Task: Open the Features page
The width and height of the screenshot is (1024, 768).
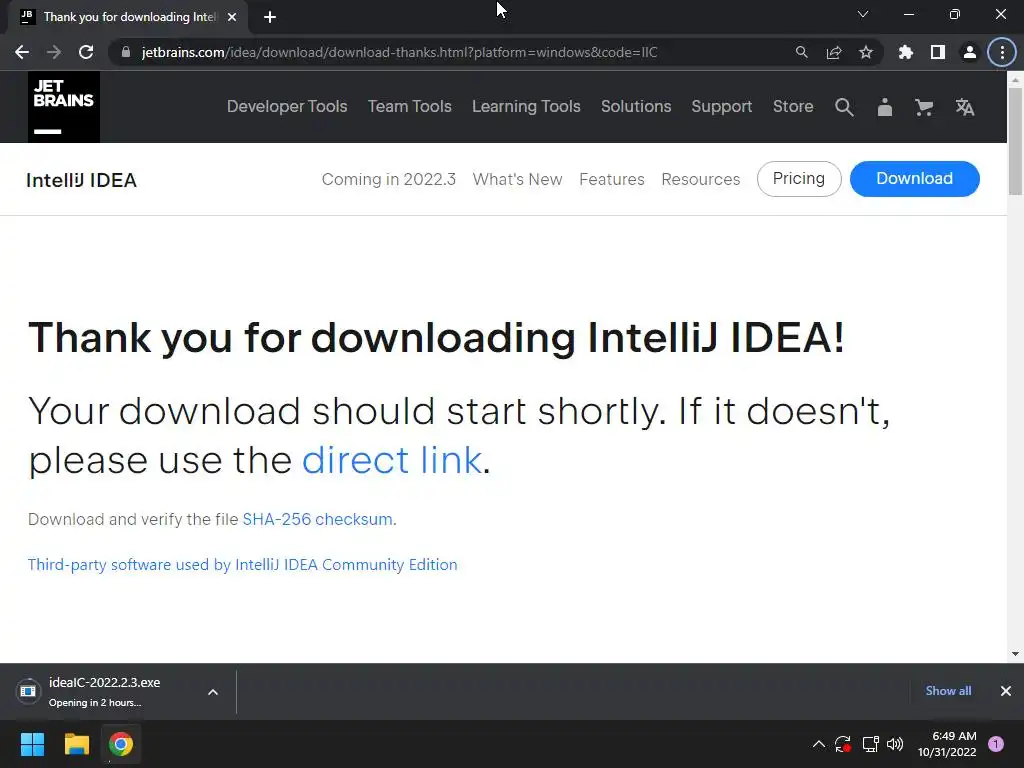Action: [612, 179]
